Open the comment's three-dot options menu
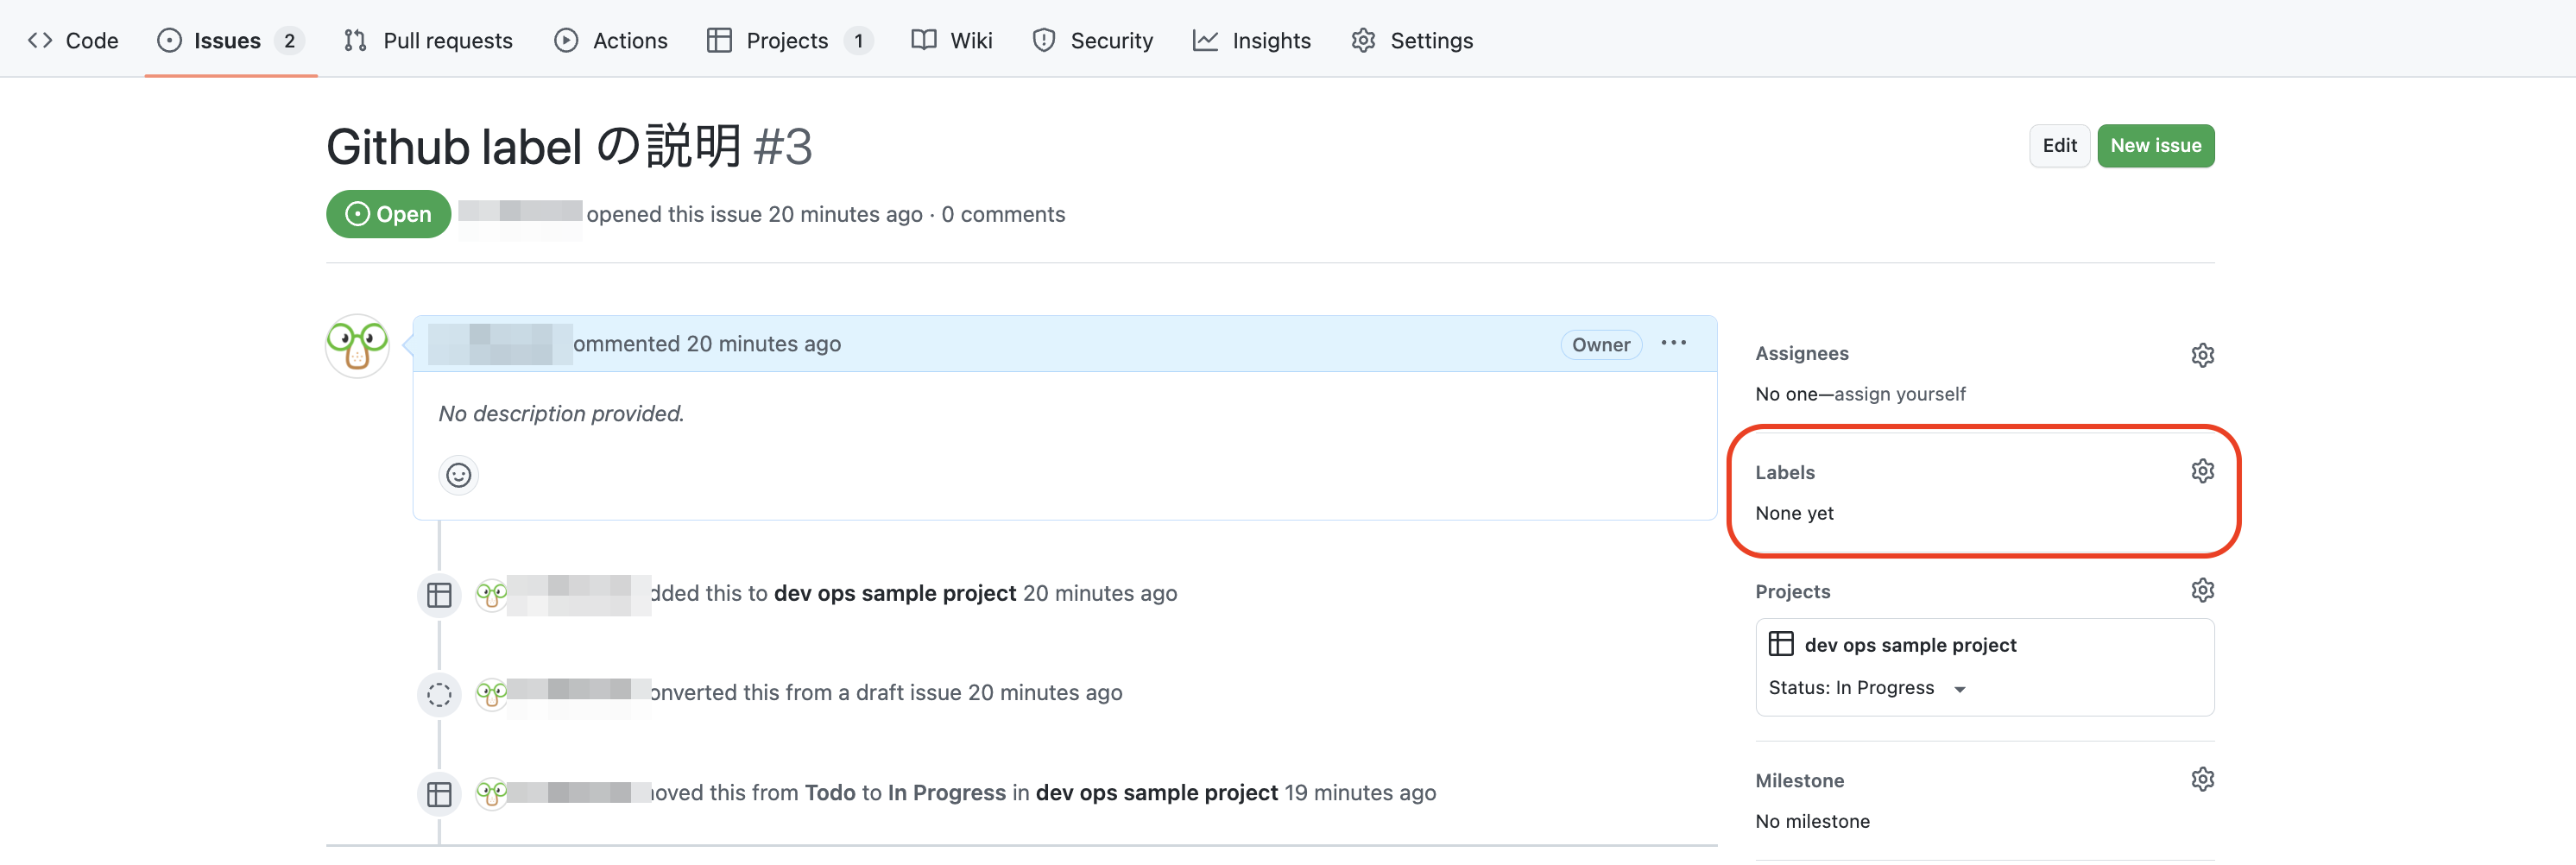 pyautogui.click(x=1673, y=343)
